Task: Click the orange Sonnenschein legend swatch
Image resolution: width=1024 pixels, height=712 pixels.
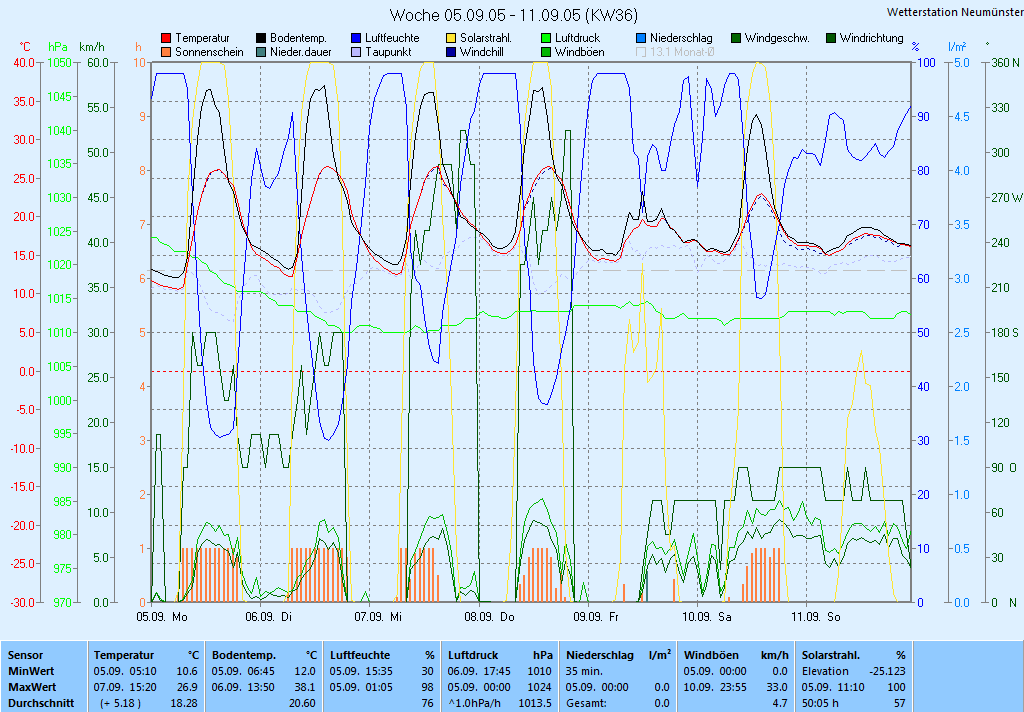Action: 166,52
